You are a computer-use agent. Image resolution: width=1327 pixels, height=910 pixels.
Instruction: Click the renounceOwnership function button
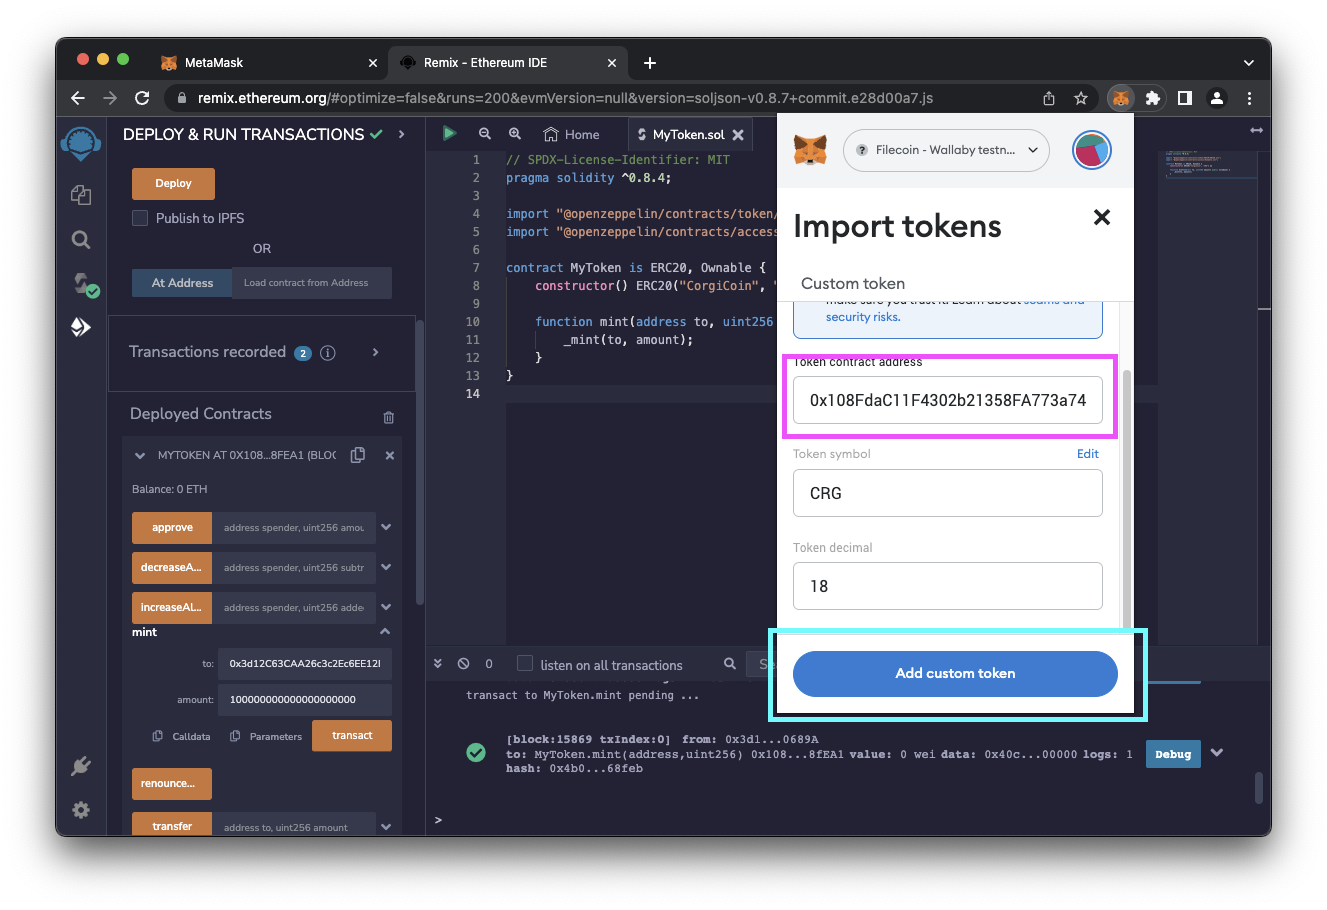[x=172, y=784]
